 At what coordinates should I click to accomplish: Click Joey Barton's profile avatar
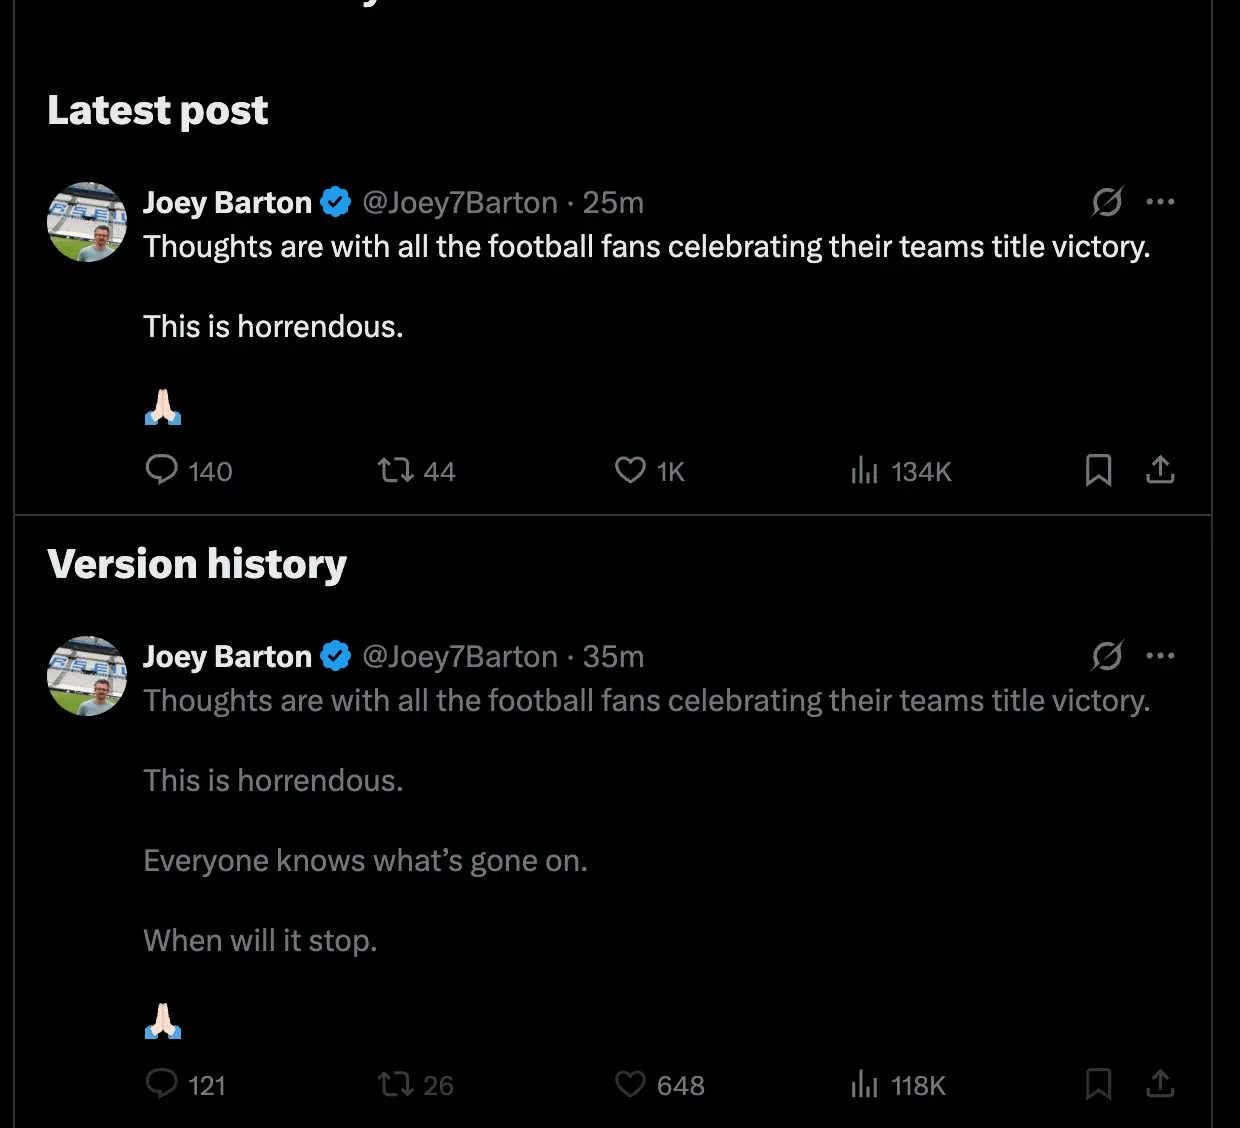[x=86, y=222]
